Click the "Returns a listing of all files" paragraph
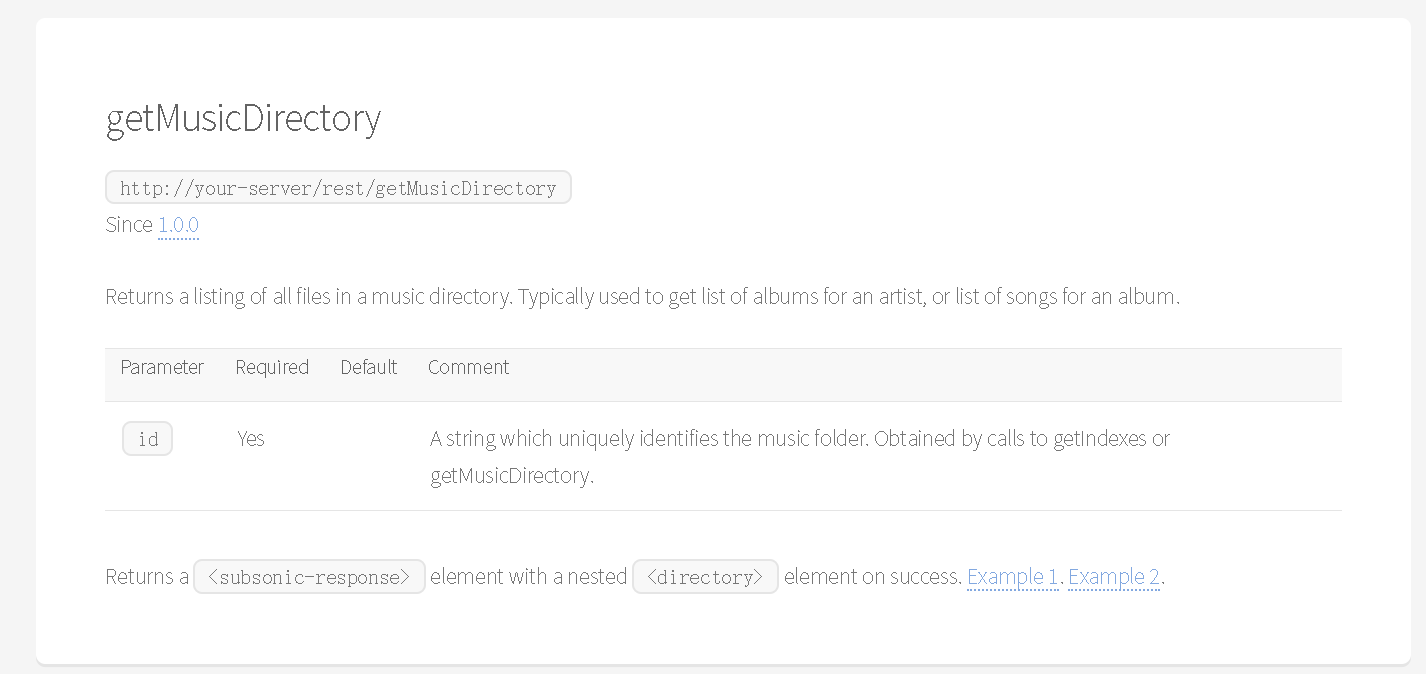This screenshot has width=1426, height=674. tap(643, 297)
